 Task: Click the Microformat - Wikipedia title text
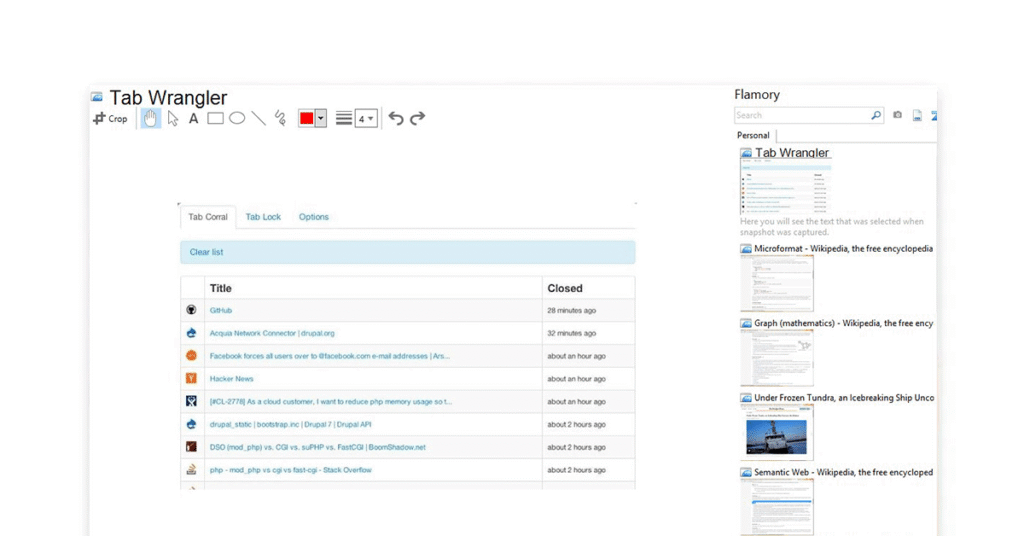pos(843,249)
